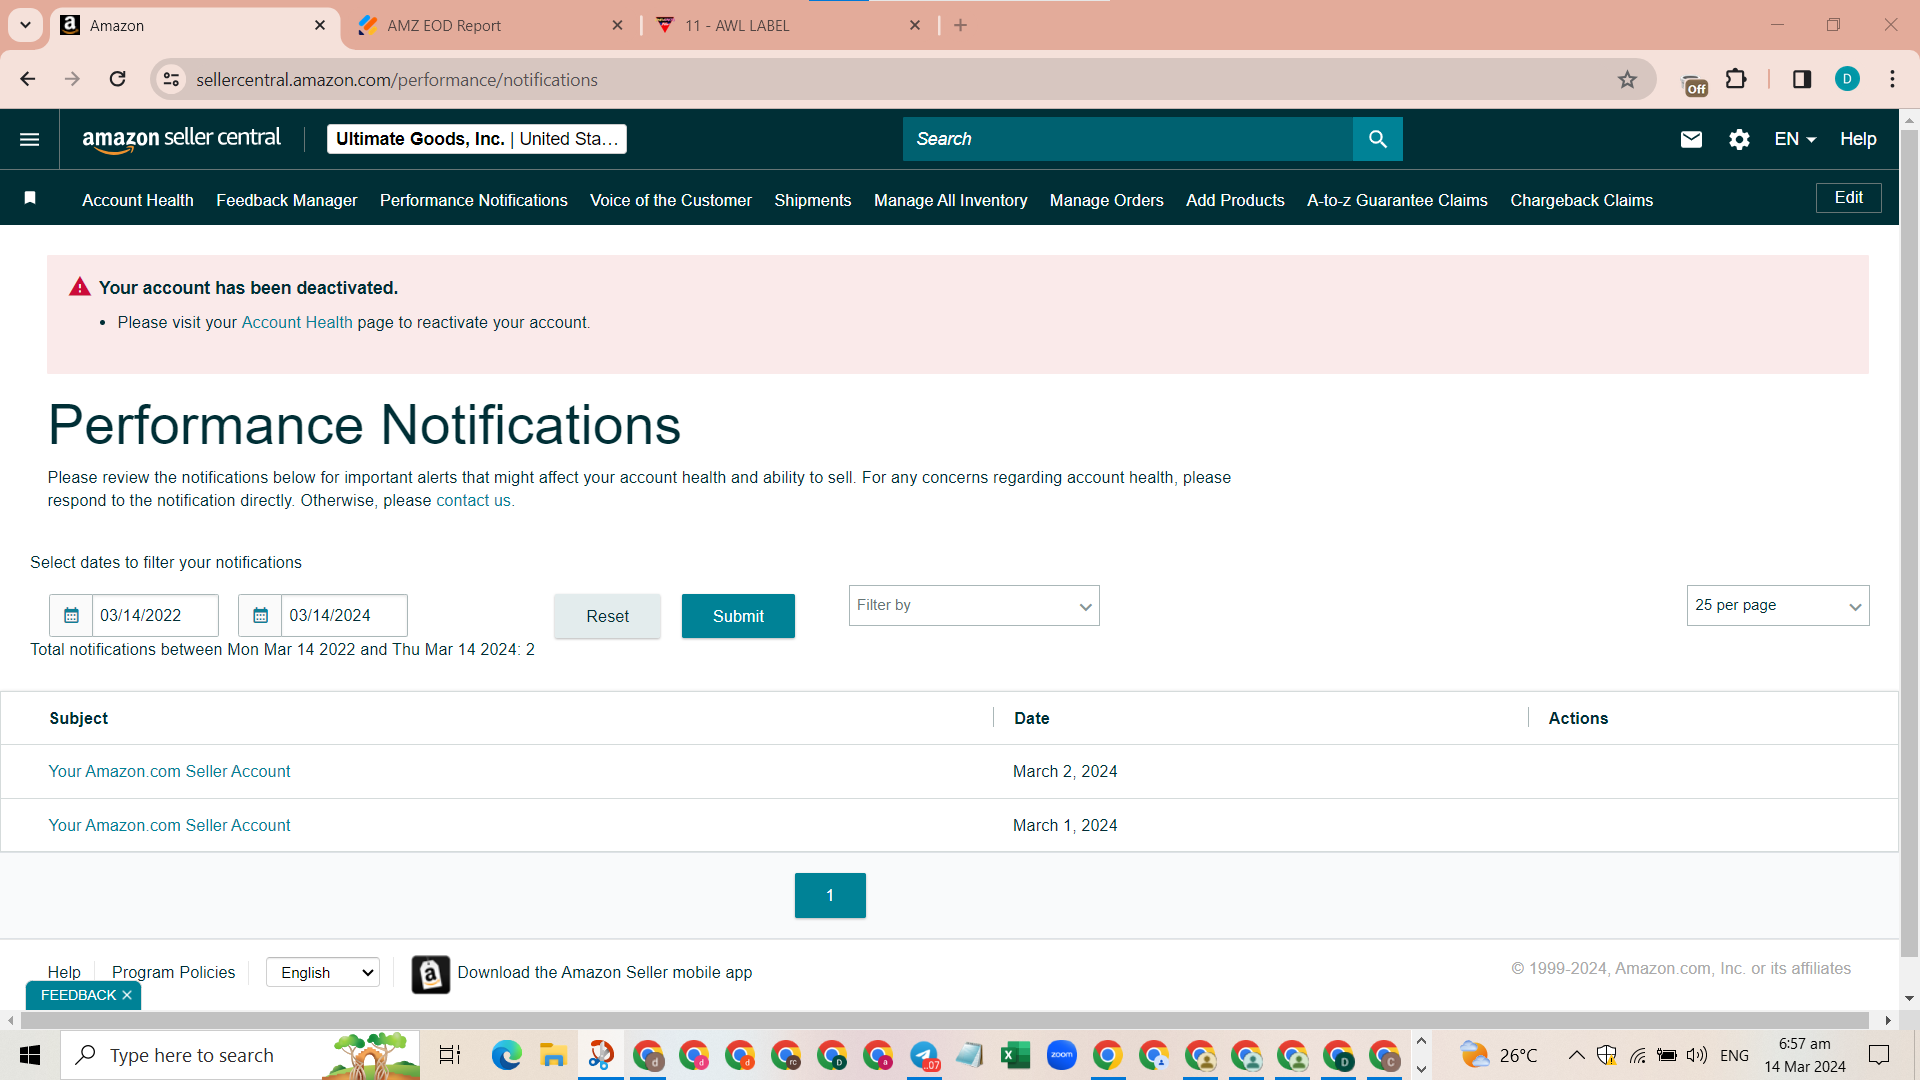Click the Reset button
Viewport: 1920px width, 1080px height.
(x=607, y=616)
